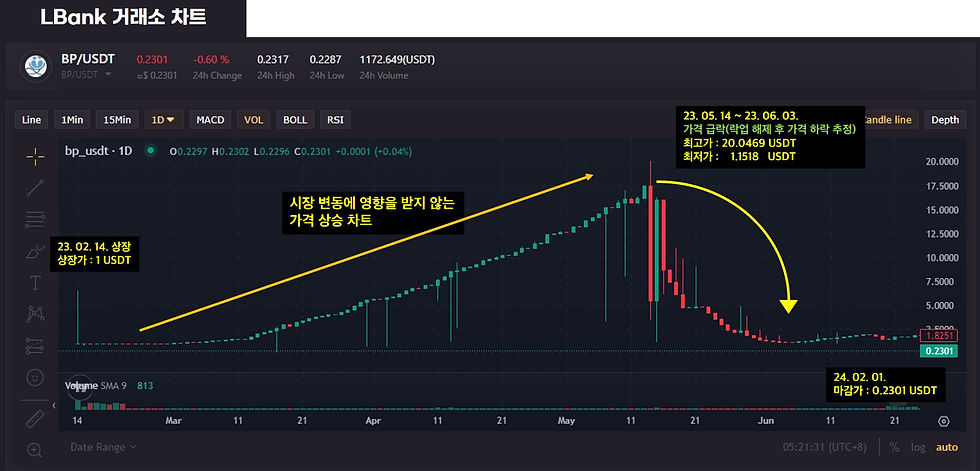This screenshot has width=980, height=471.
Task: Select the ruler measure tool
Action: coord(35,419)
